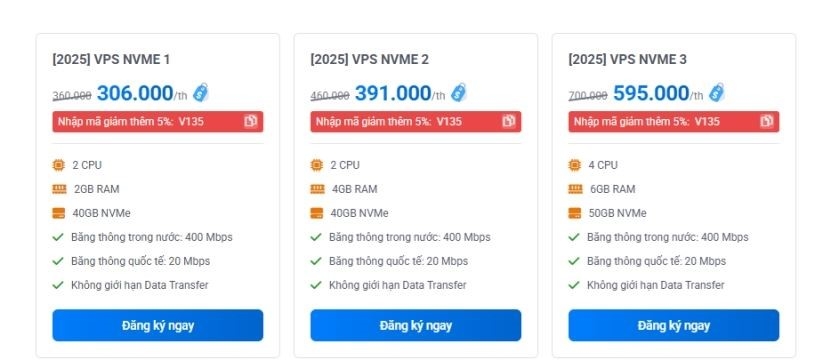Image resolution: width=823 pixels, height=360 pixels.
Task: Open the [2025] VPS NVME 1 title
Action: coord(111,60)
